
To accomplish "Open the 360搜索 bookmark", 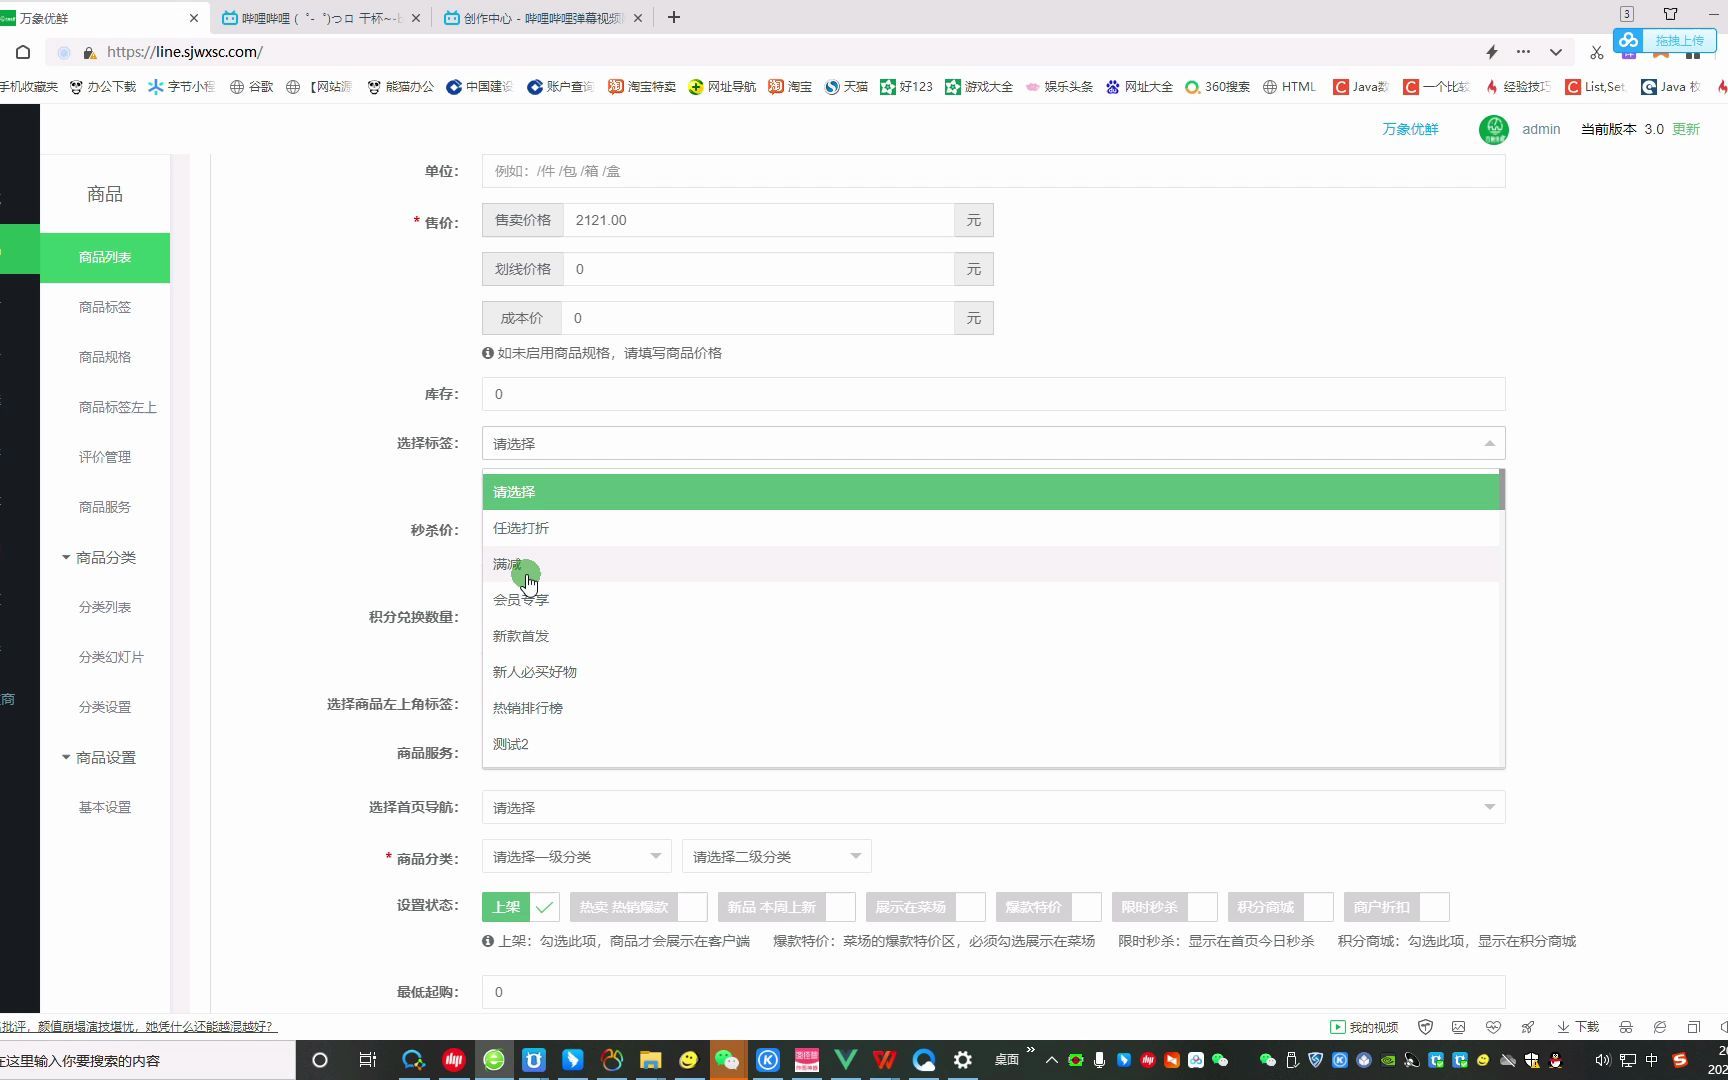I will pyautogui.click(x=1217, y=87).
